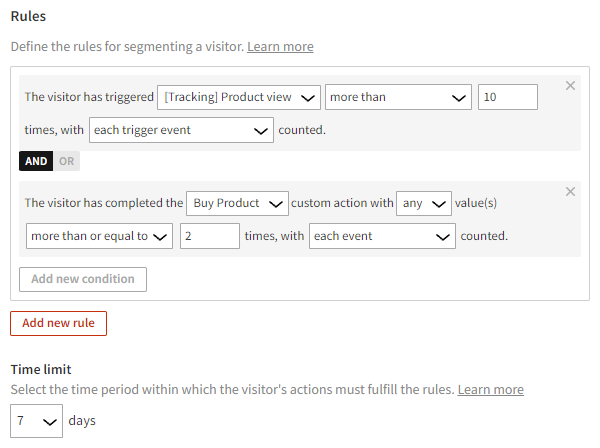This screenshot has width=600, height=448.
Task: Open the [Tracking] Product view dropdown
Action: click(240, 97)
